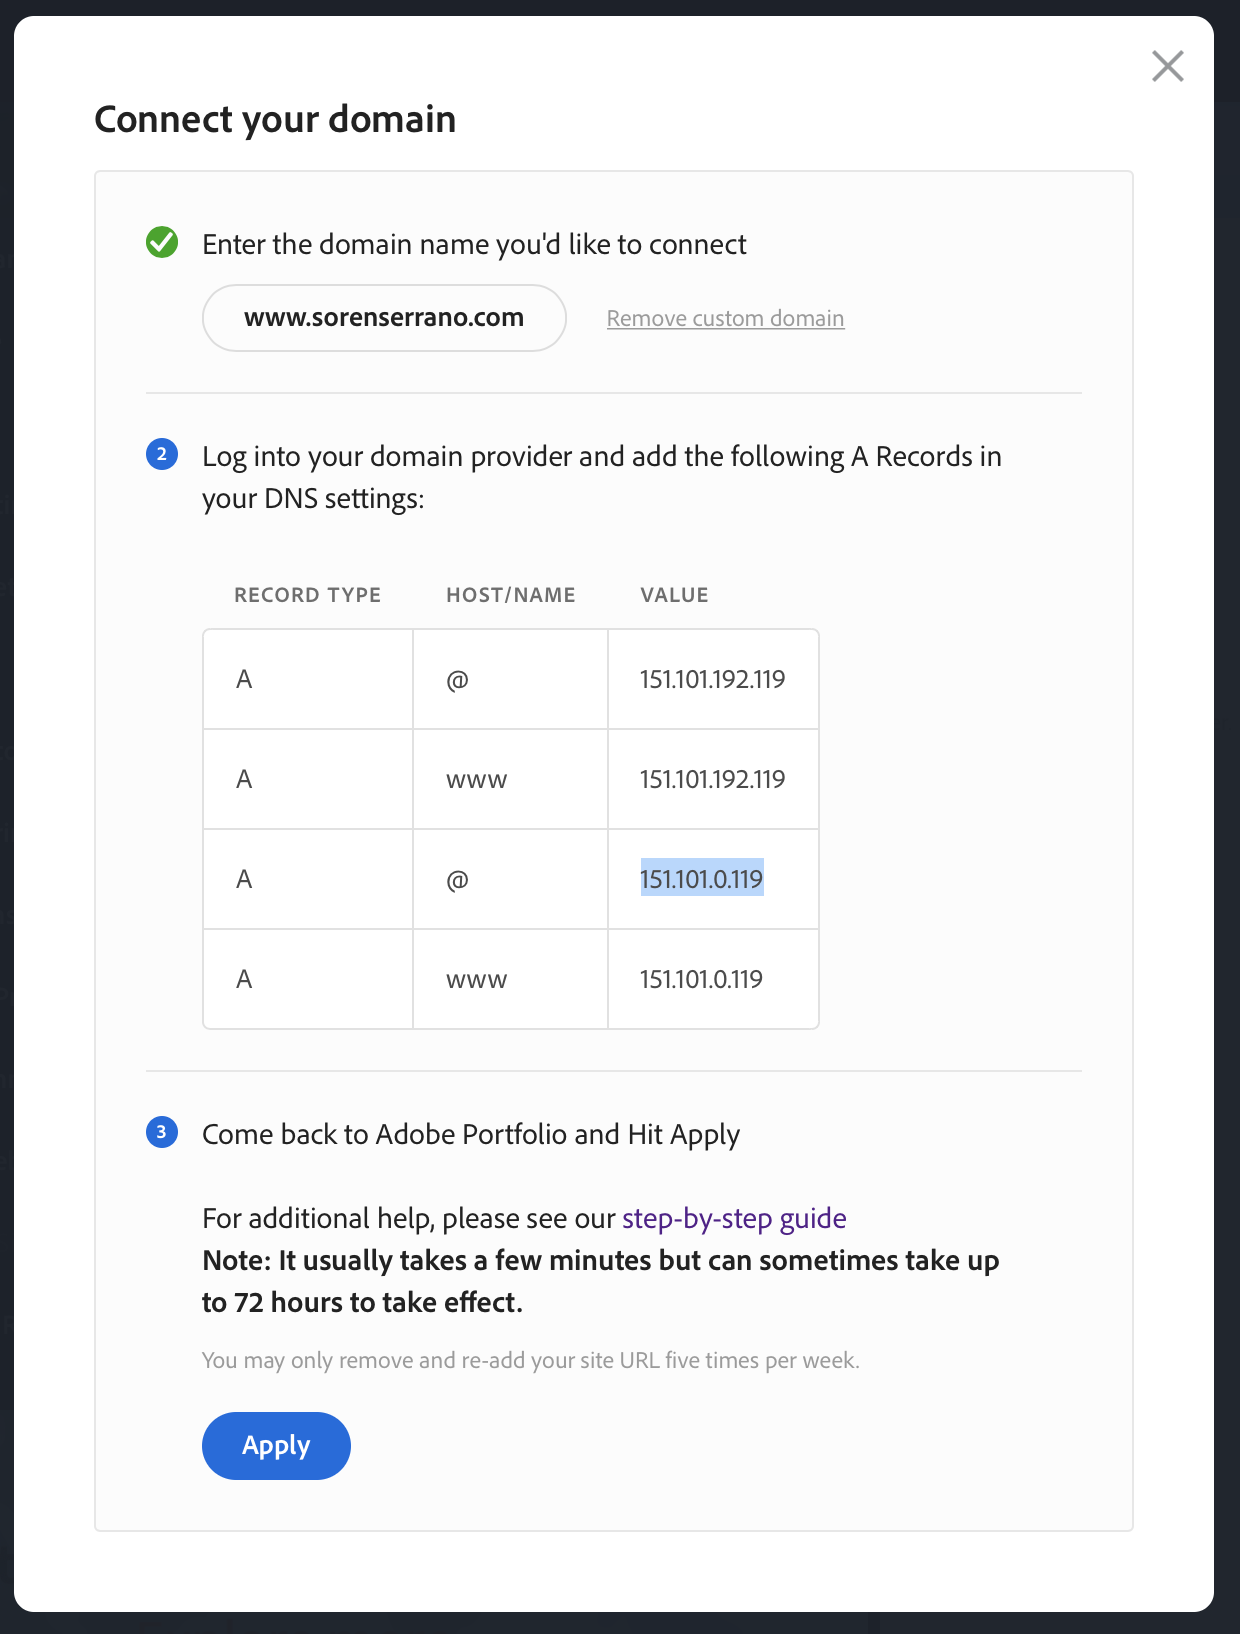1240x1634 pixels.
Task: Click the X to dismiss the dialog
Action: (1168, 66)
